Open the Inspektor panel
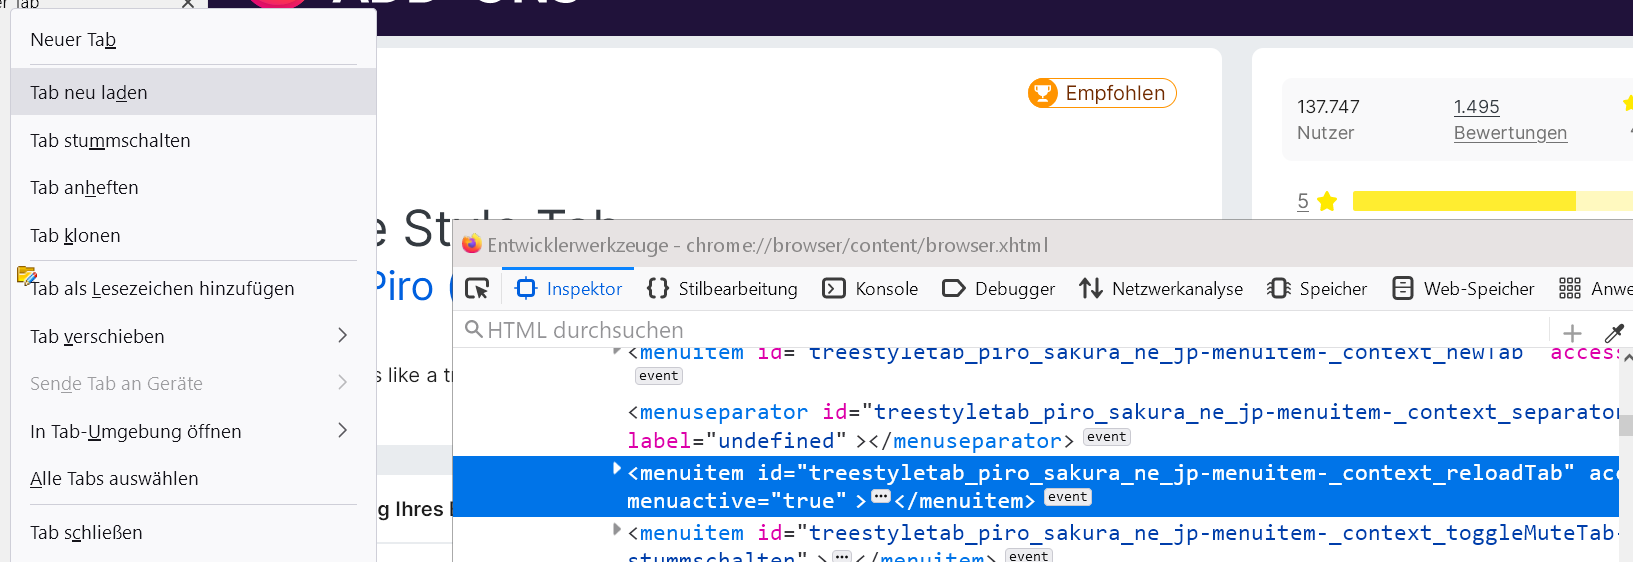Screen dimensions: 1633x562 point(568,289)
